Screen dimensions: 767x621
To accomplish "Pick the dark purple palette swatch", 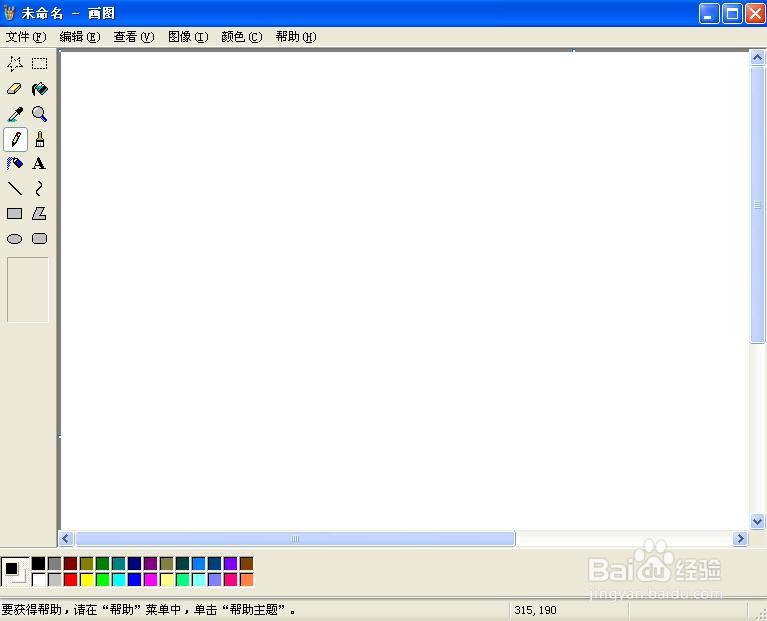I will point(151,564).
